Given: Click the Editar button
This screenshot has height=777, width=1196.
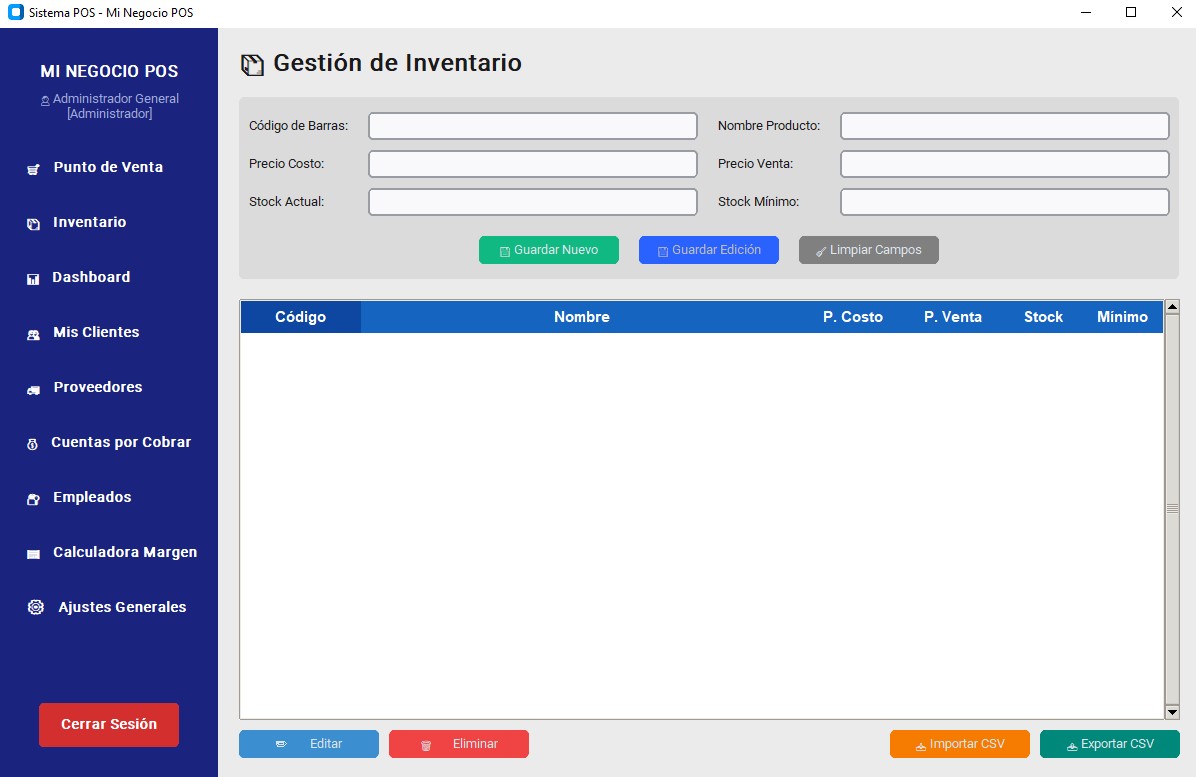Looking at the screenshot, I should click(309, 744).
